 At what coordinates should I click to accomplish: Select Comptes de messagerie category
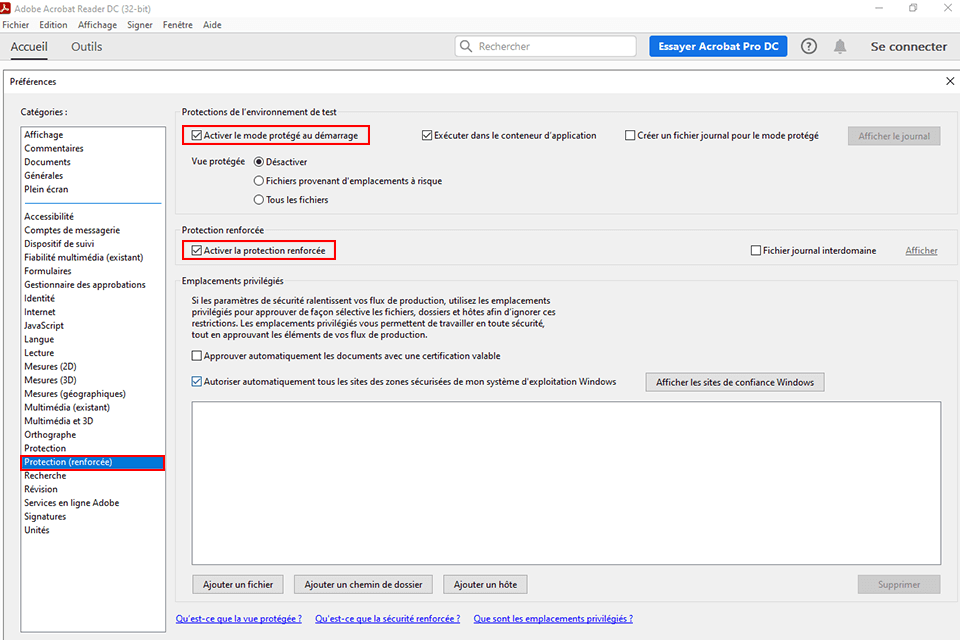[72, 230]
